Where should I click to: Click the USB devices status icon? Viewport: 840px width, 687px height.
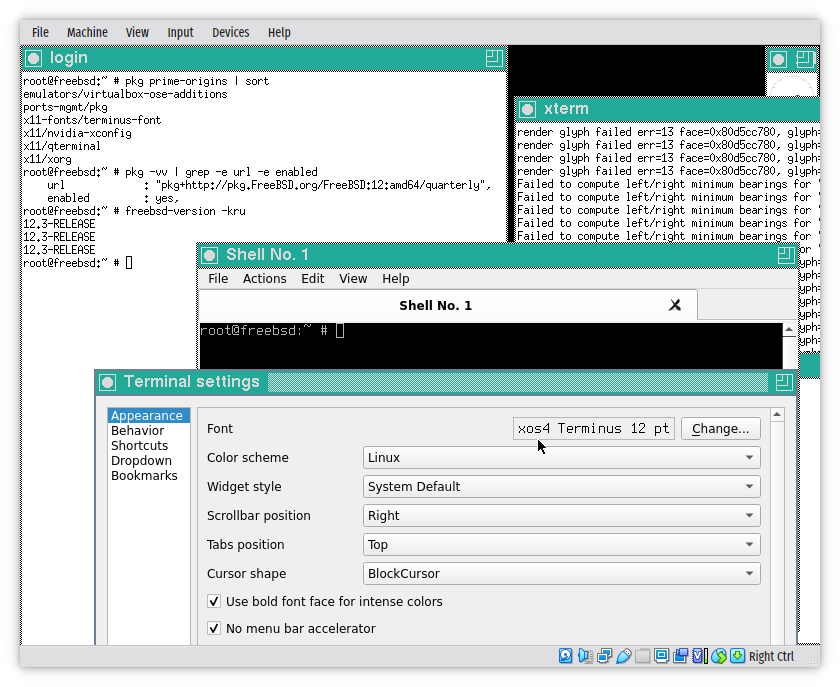pyautogui.click(x=623, y=656)
